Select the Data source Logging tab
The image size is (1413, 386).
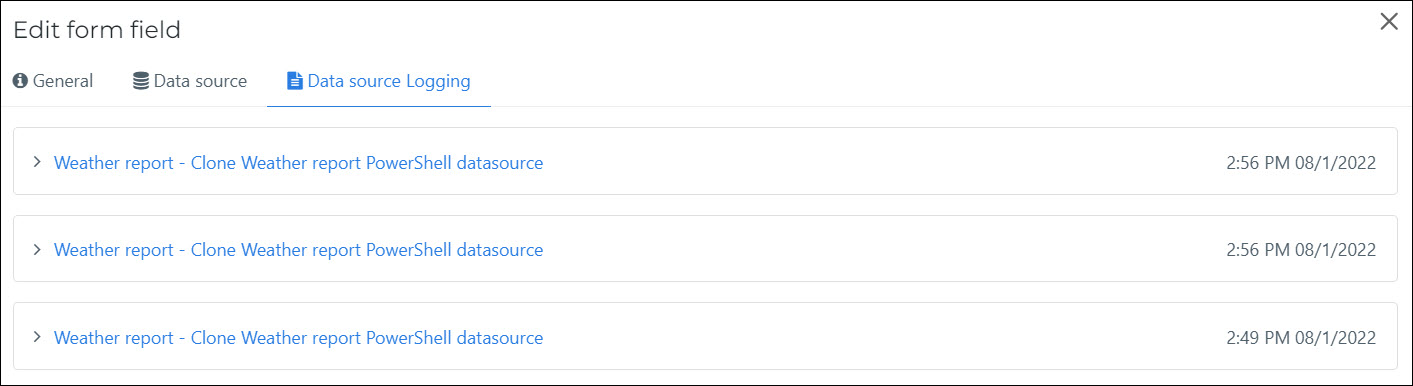click(x=379, y=82)
